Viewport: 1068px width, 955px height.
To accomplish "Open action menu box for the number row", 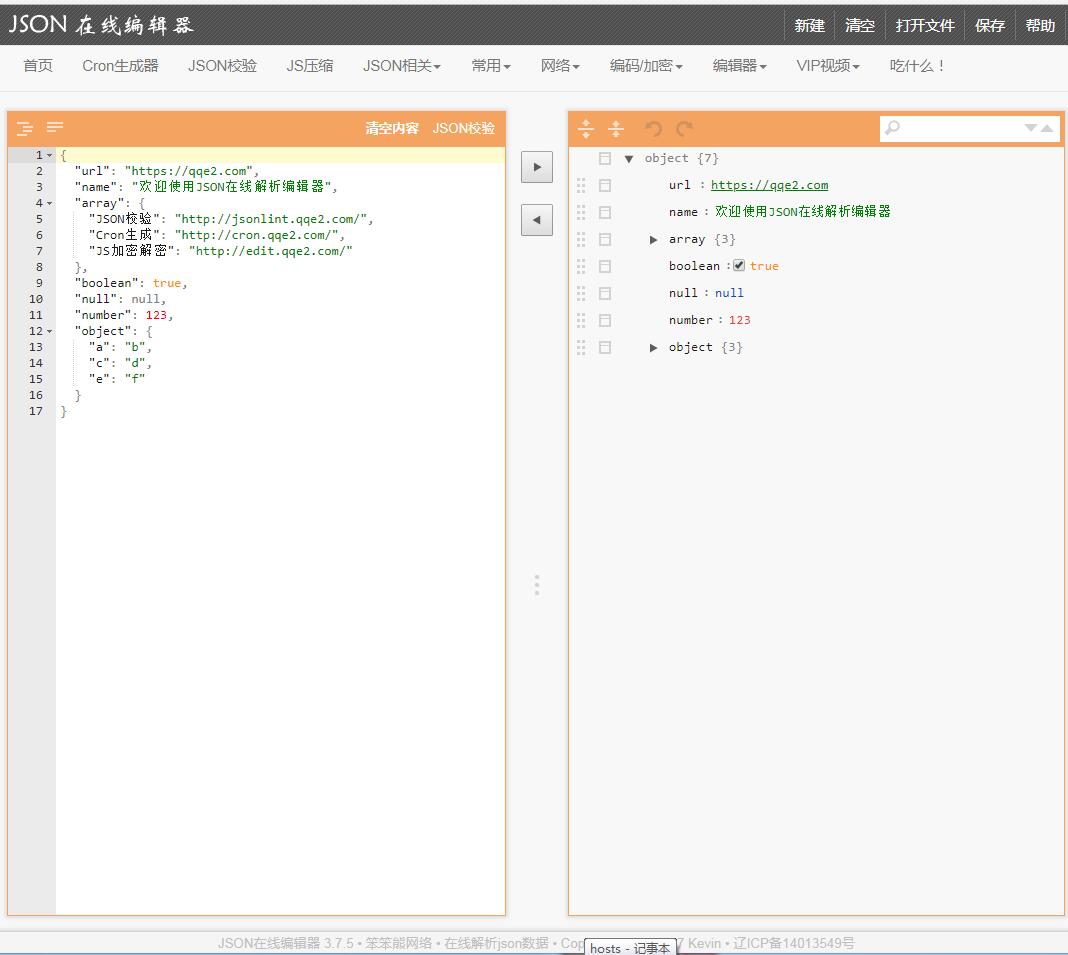I will [605, 320].
